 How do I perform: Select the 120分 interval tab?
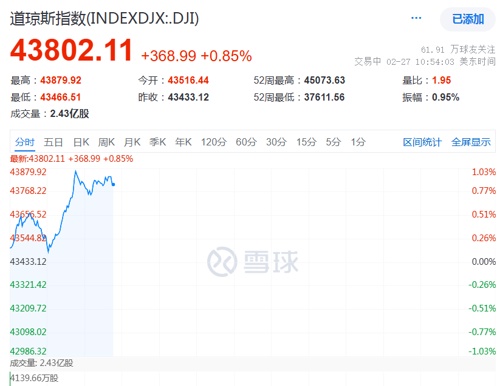pyautogui.click(x=214, y=142)
